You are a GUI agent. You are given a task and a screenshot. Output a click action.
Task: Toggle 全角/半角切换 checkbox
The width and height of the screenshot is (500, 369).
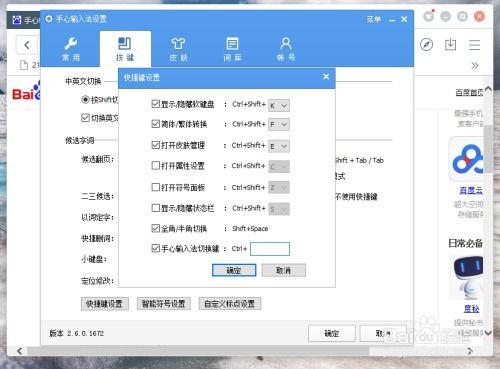[155, 228]
